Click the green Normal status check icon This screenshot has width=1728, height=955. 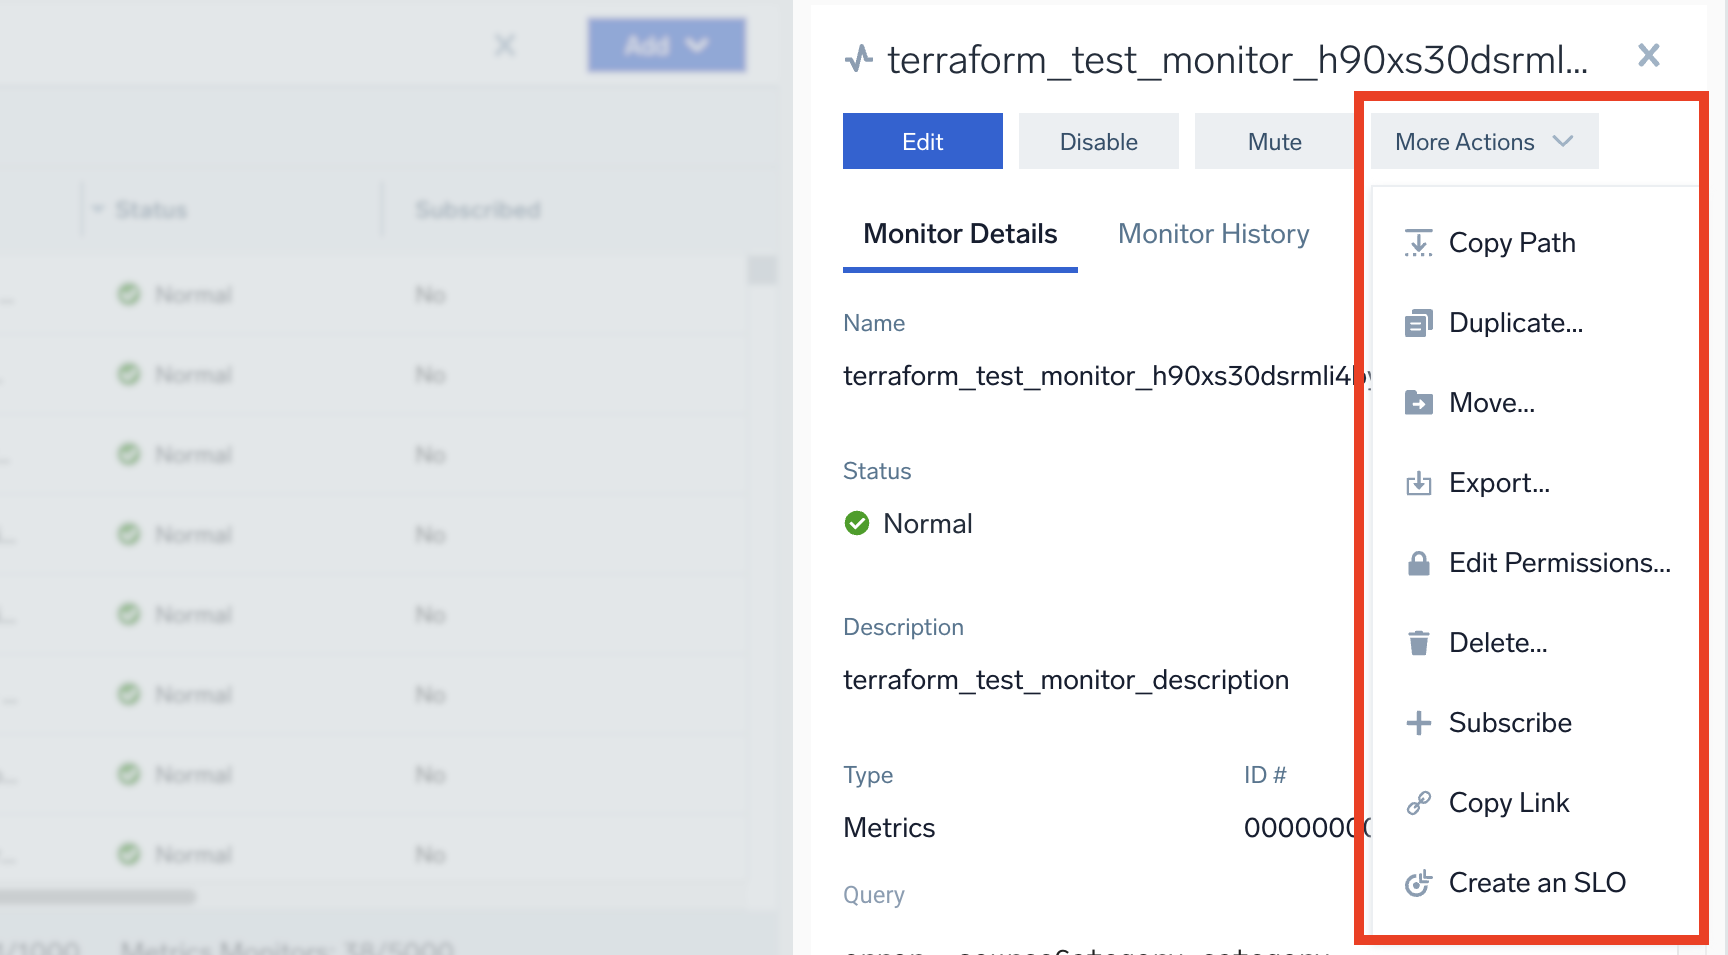click(x=857, y=523)
